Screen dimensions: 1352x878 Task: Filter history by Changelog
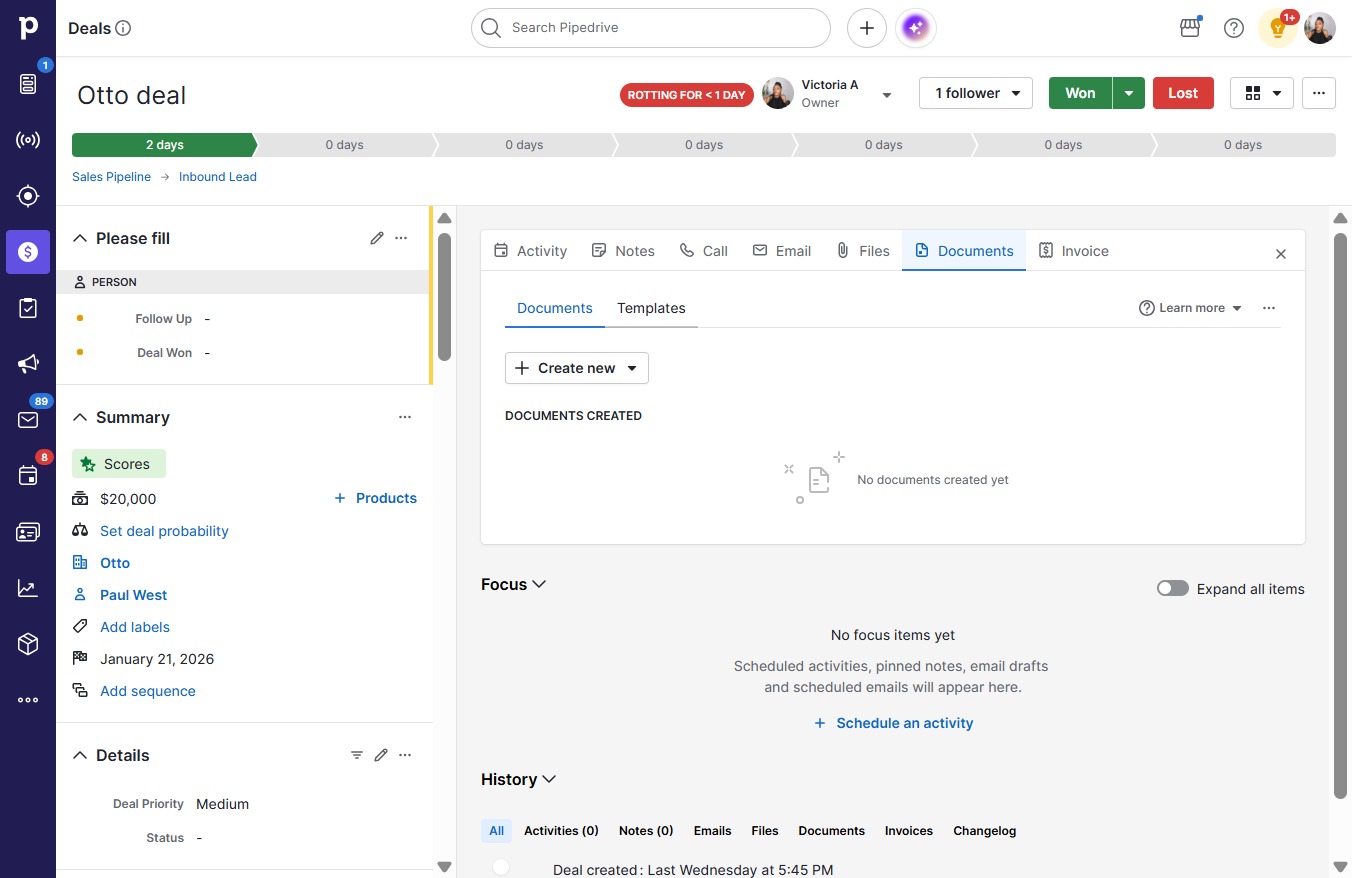coord(984,831)
